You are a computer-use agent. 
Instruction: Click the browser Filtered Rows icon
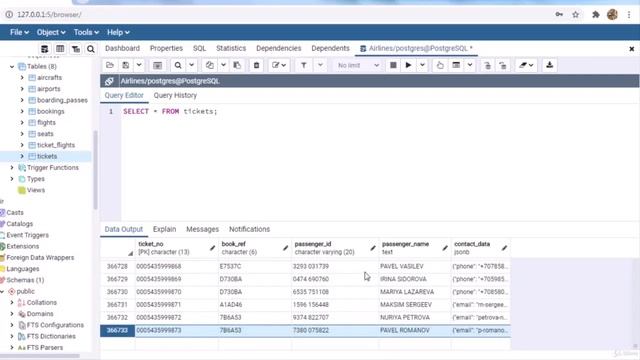point(76,49)
